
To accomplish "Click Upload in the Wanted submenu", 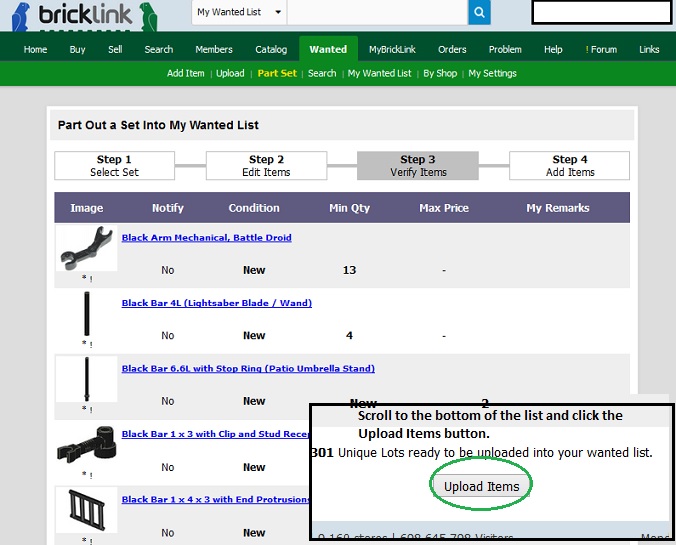I will coord(230,73).
